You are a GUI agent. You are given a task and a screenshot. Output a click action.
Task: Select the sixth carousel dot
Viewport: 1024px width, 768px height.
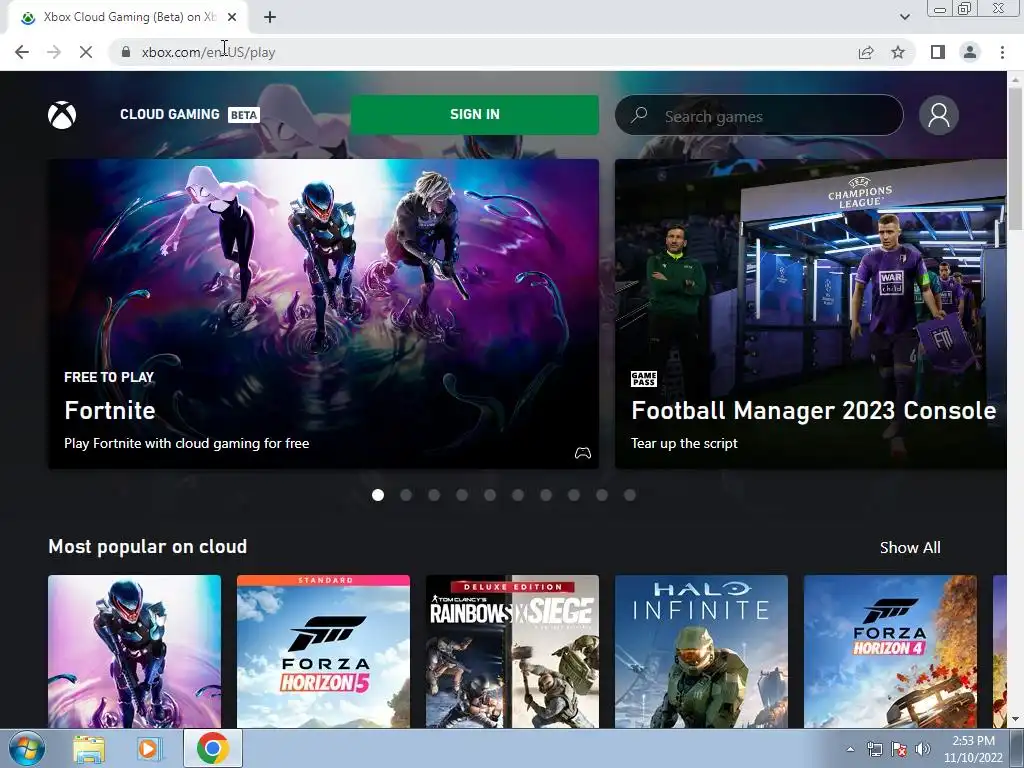click(x=518, y=495)
